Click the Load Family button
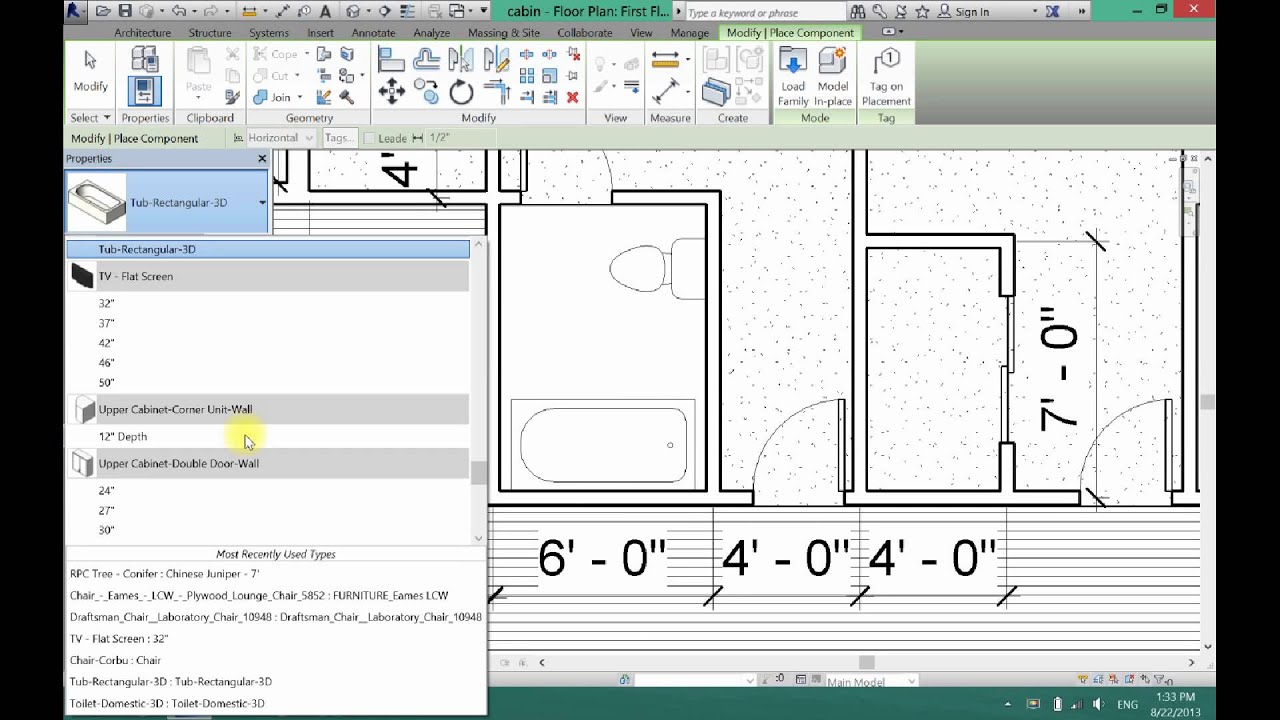1280x720 pixels. [793, 77]
